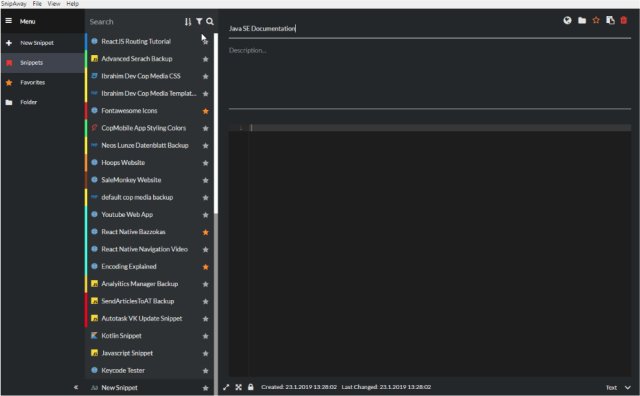Open the File menu
This screenshot has width=640, height=396.
[x=37, y=4]
